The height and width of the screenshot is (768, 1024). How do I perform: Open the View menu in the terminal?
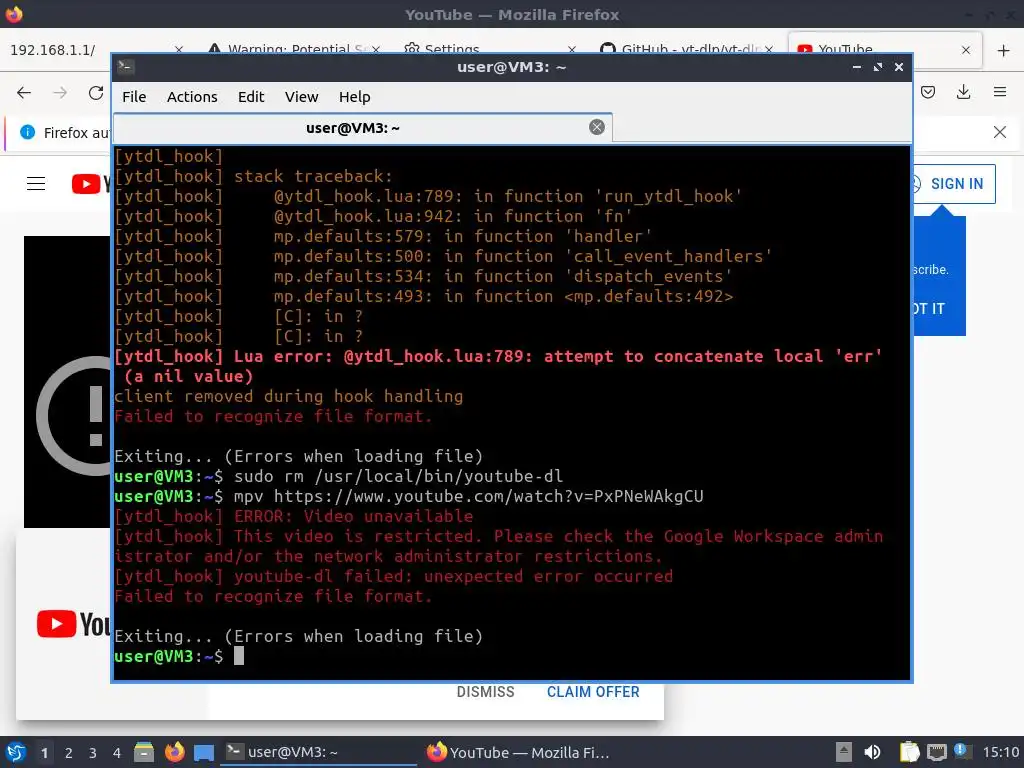click(301, 97)
